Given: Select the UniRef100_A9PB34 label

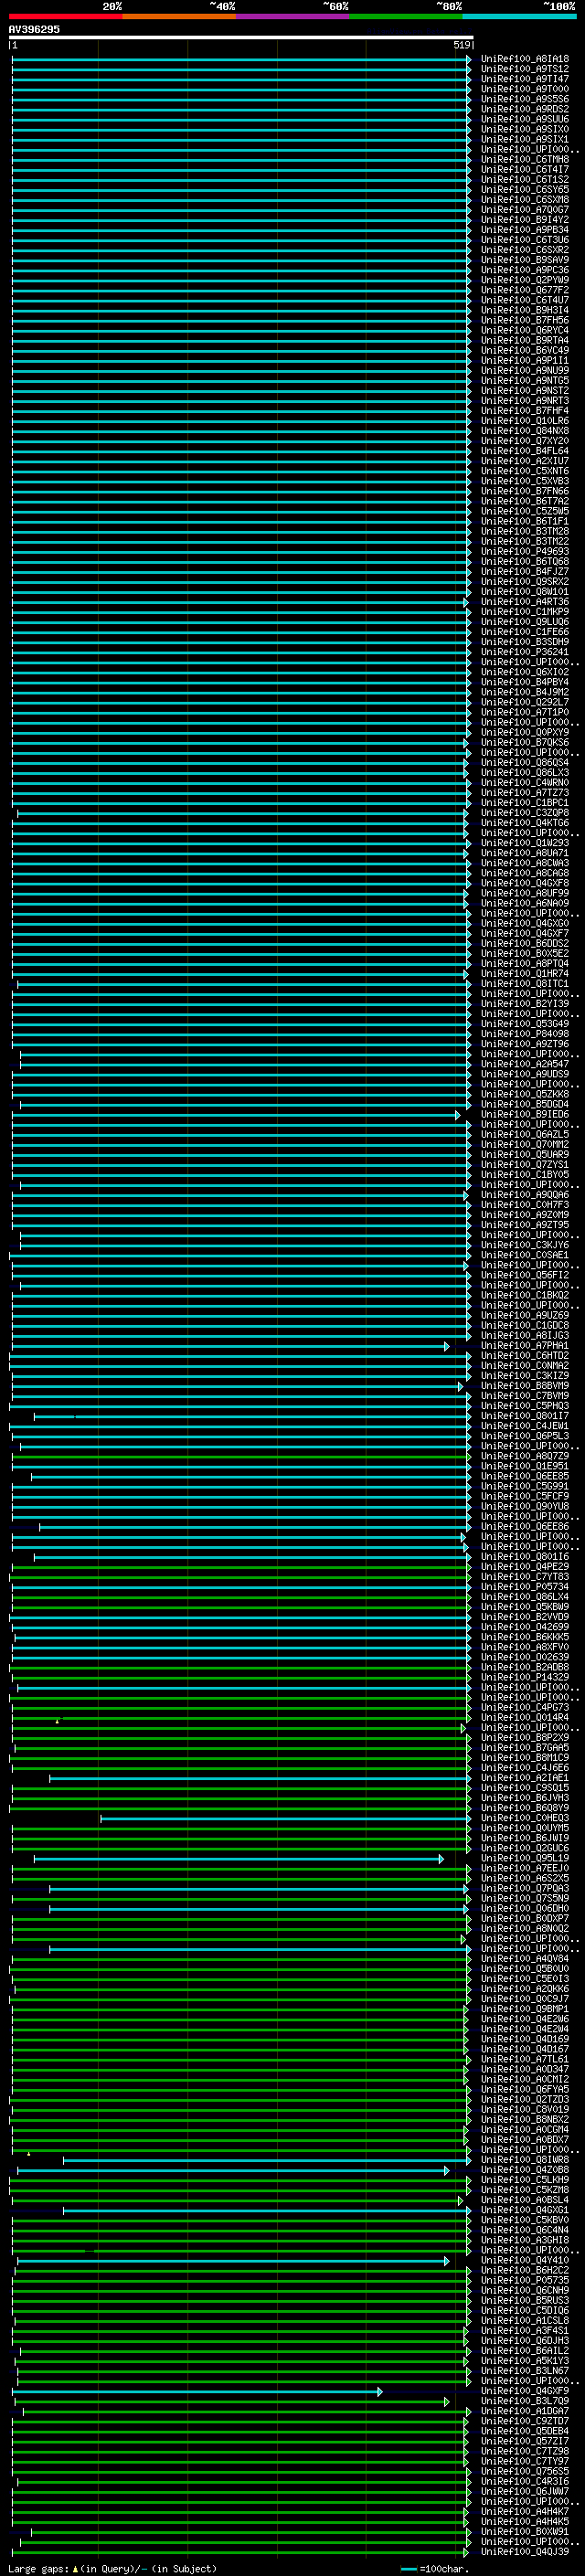Looking at the screenshot, I should (x=524, y=230).
